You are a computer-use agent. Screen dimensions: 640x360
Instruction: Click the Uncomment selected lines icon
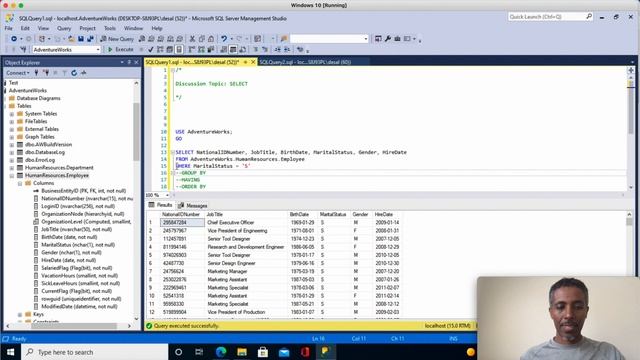265,49
